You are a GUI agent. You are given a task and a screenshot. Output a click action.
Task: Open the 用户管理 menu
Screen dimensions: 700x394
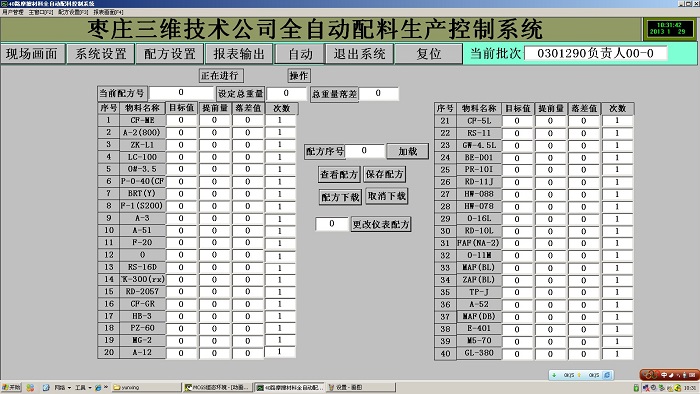click(12, 12)
